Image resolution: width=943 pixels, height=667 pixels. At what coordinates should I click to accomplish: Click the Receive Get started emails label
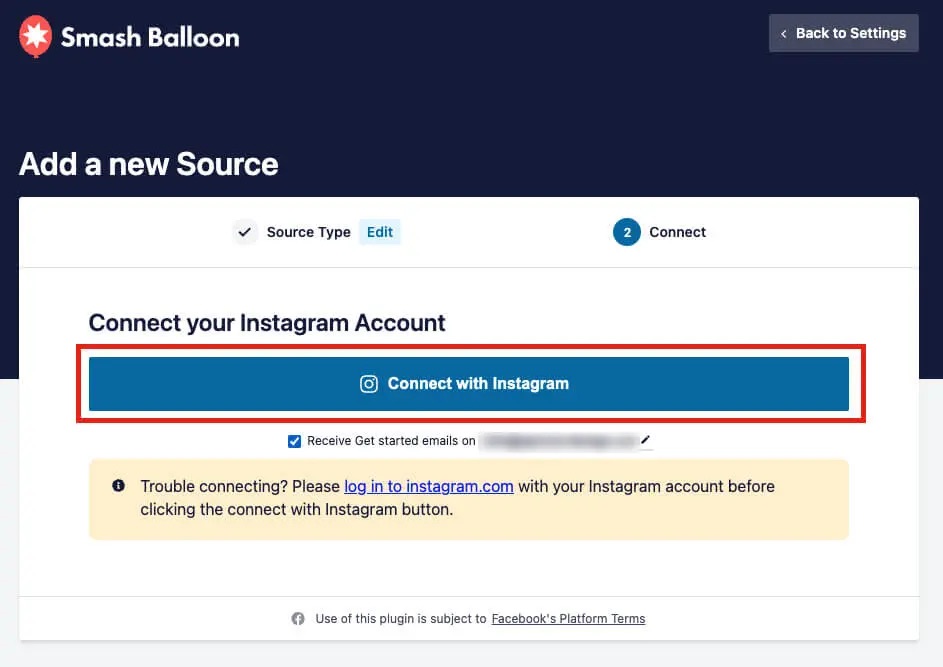coord(391,441)
